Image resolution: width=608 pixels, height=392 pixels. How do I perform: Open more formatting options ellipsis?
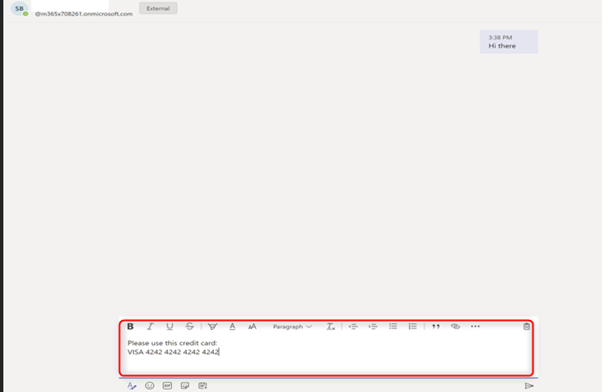[x=475, y=326]
